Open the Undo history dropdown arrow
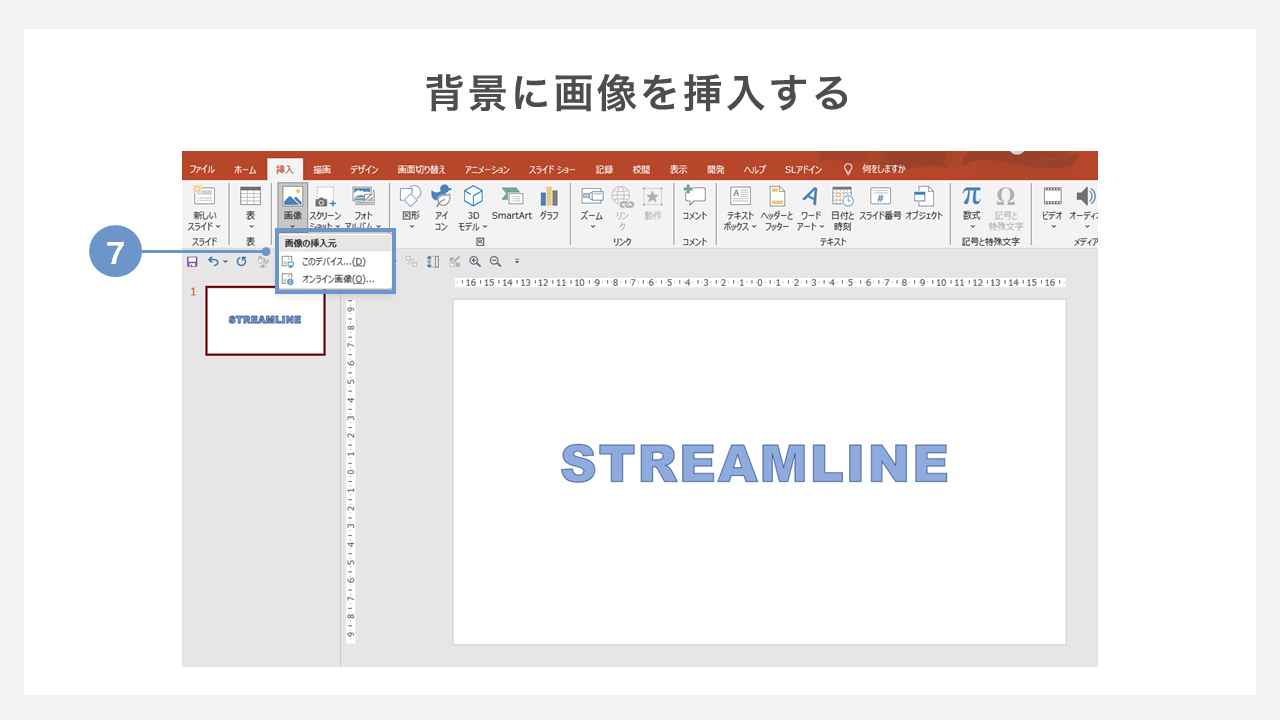1280x720 pixels. click(225, 261)
